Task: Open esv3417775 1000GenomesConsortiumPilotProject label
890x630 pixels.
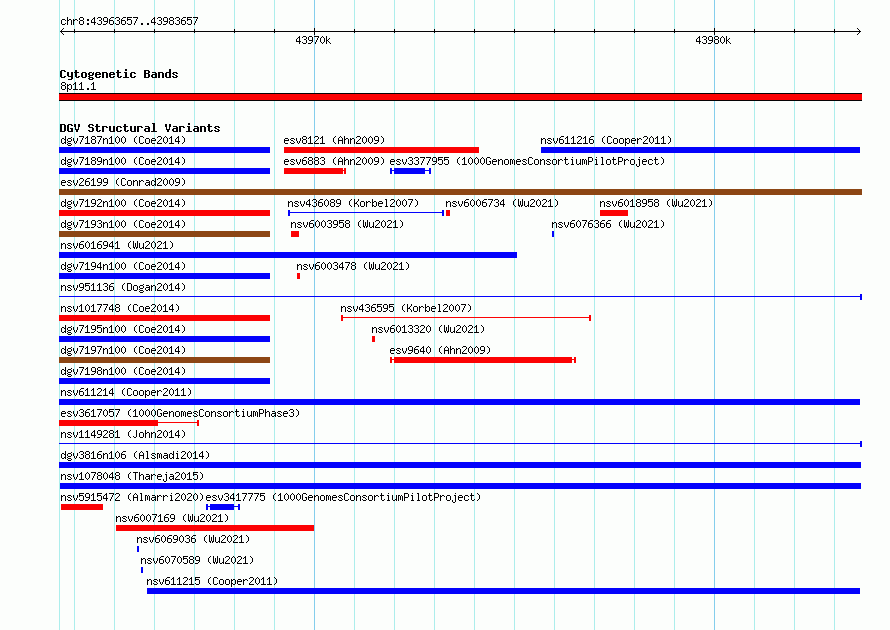Action: pyautogui.click(x=343, y=497)
